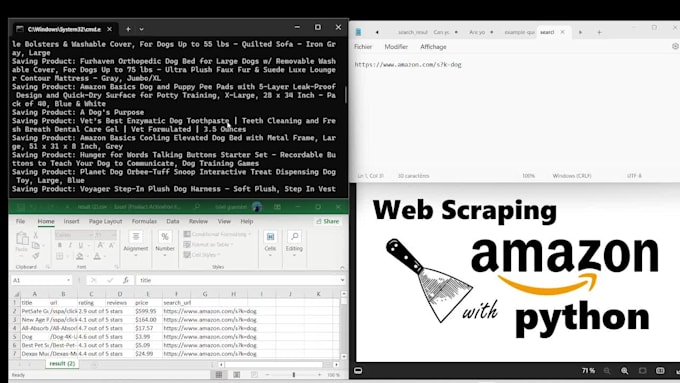The width and height of the screenshot is (680, 383).
Task: Open Conditional Formatting dropdown
Action: 217,234
